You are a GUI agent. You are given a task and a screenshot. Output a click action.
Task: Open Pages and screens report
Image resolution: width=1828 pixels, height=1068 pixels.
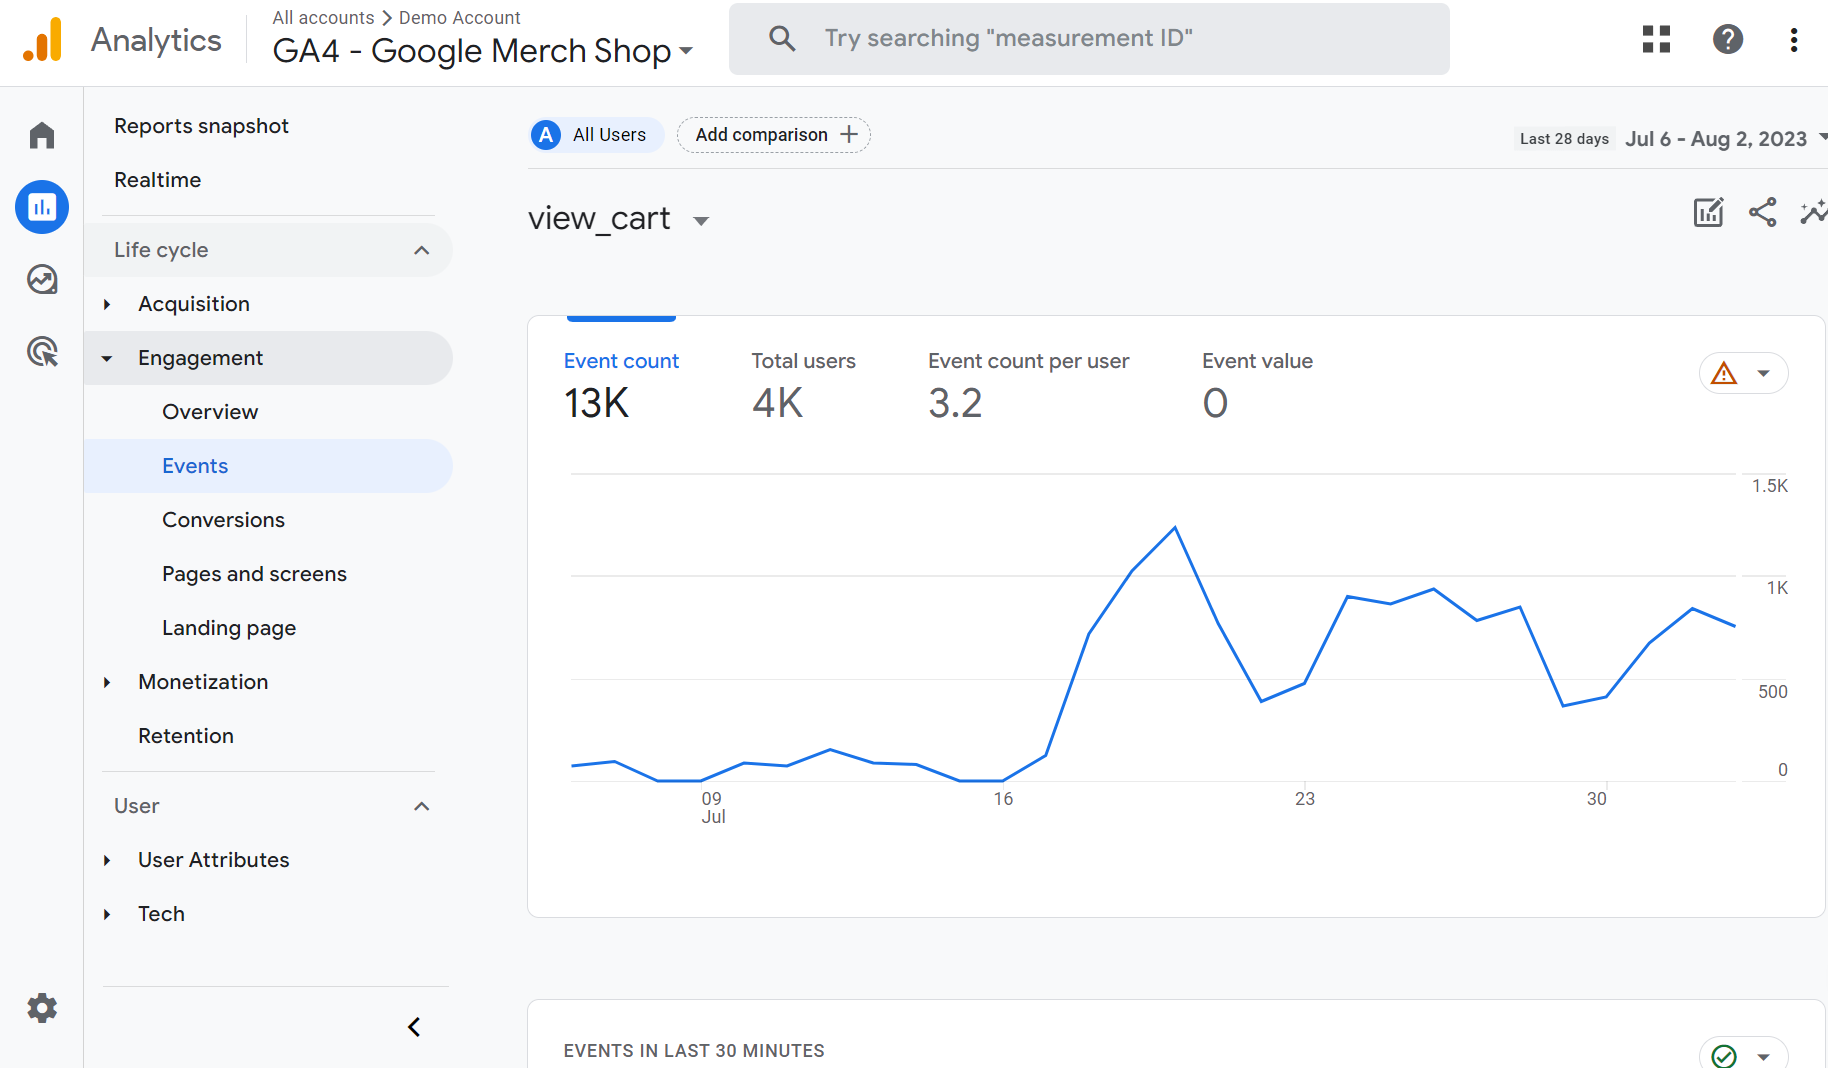pos(254,574)
